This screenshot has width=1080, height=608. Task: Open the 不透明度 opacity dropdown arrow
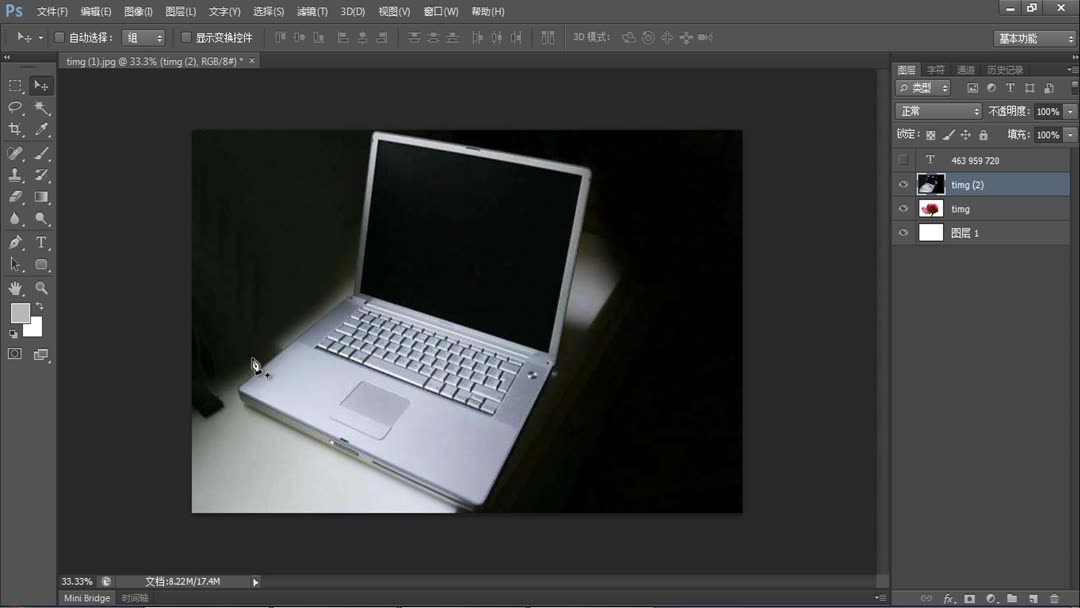click(x=1069, y=111)
